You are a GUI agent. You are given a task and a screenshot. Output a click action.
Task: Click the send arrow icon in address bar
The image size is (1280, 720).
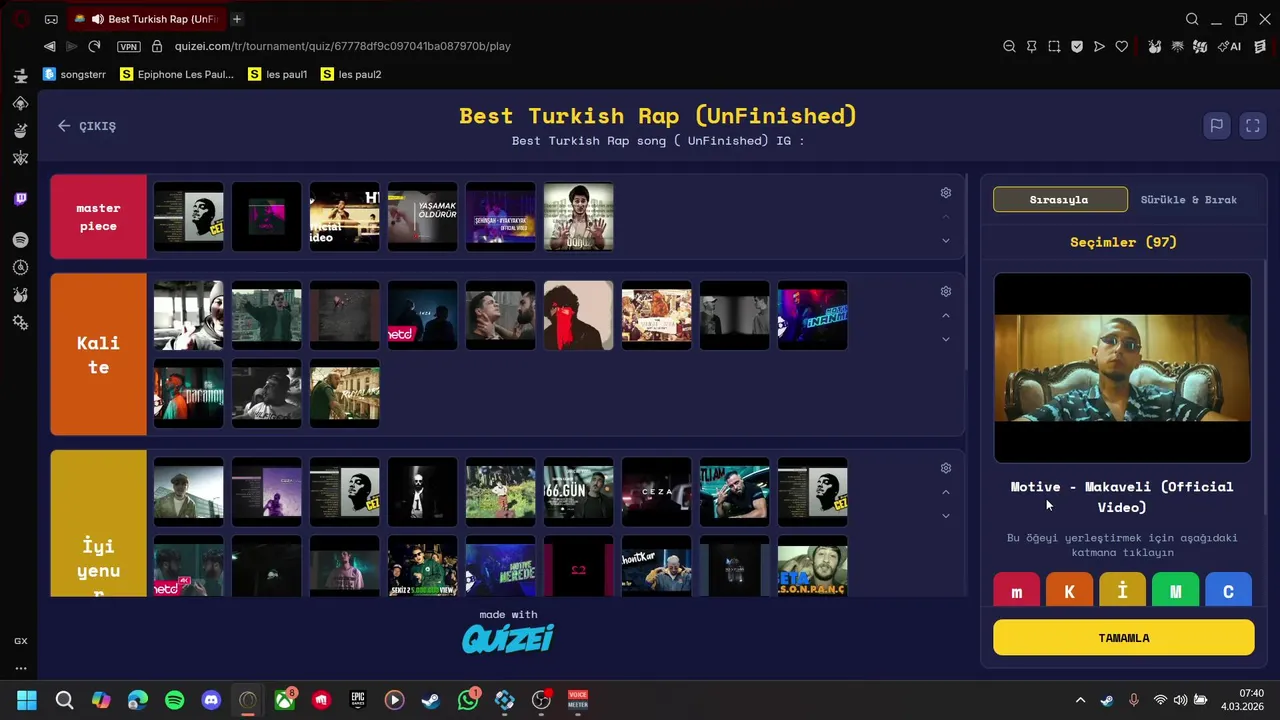1099,46
